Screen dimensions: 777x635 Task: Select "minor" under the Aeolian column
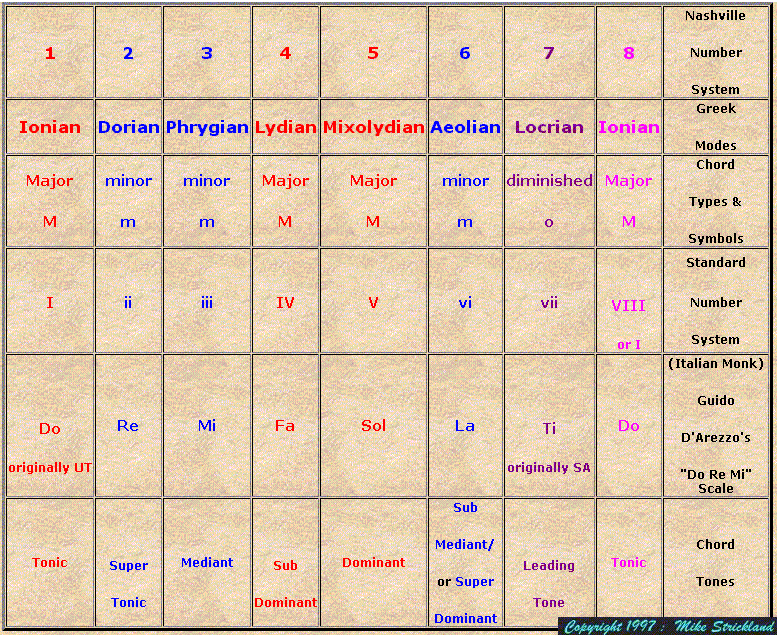(465, 181)
